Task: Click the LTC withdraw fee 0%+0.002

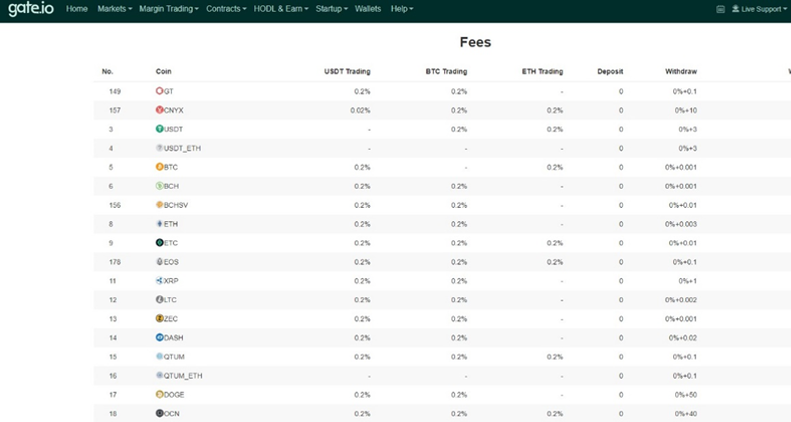Action: click(x=681, y=300)
